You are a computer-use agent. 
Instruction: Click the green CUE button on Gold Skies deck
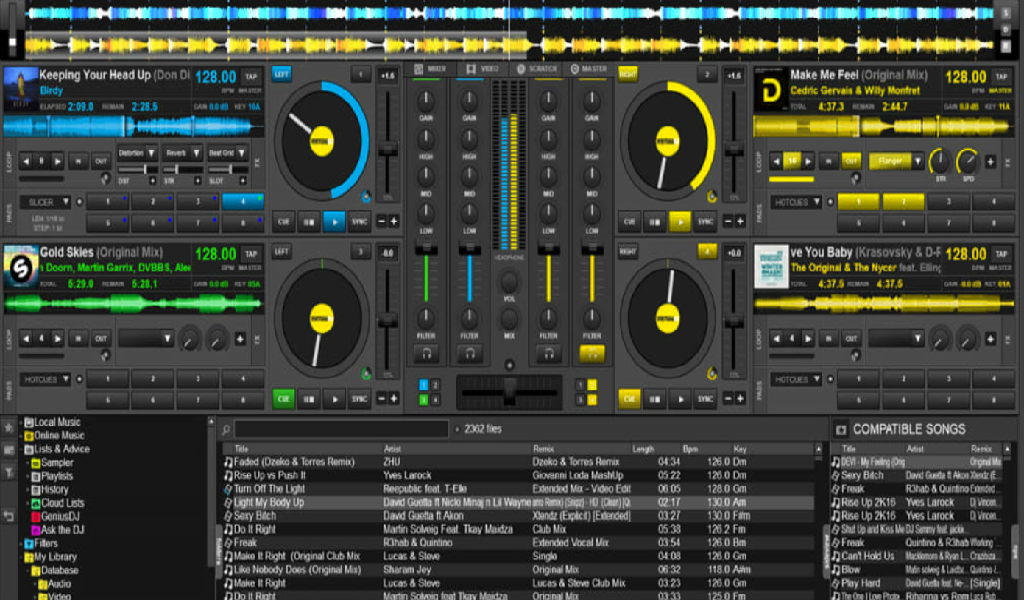coord(283,399)
